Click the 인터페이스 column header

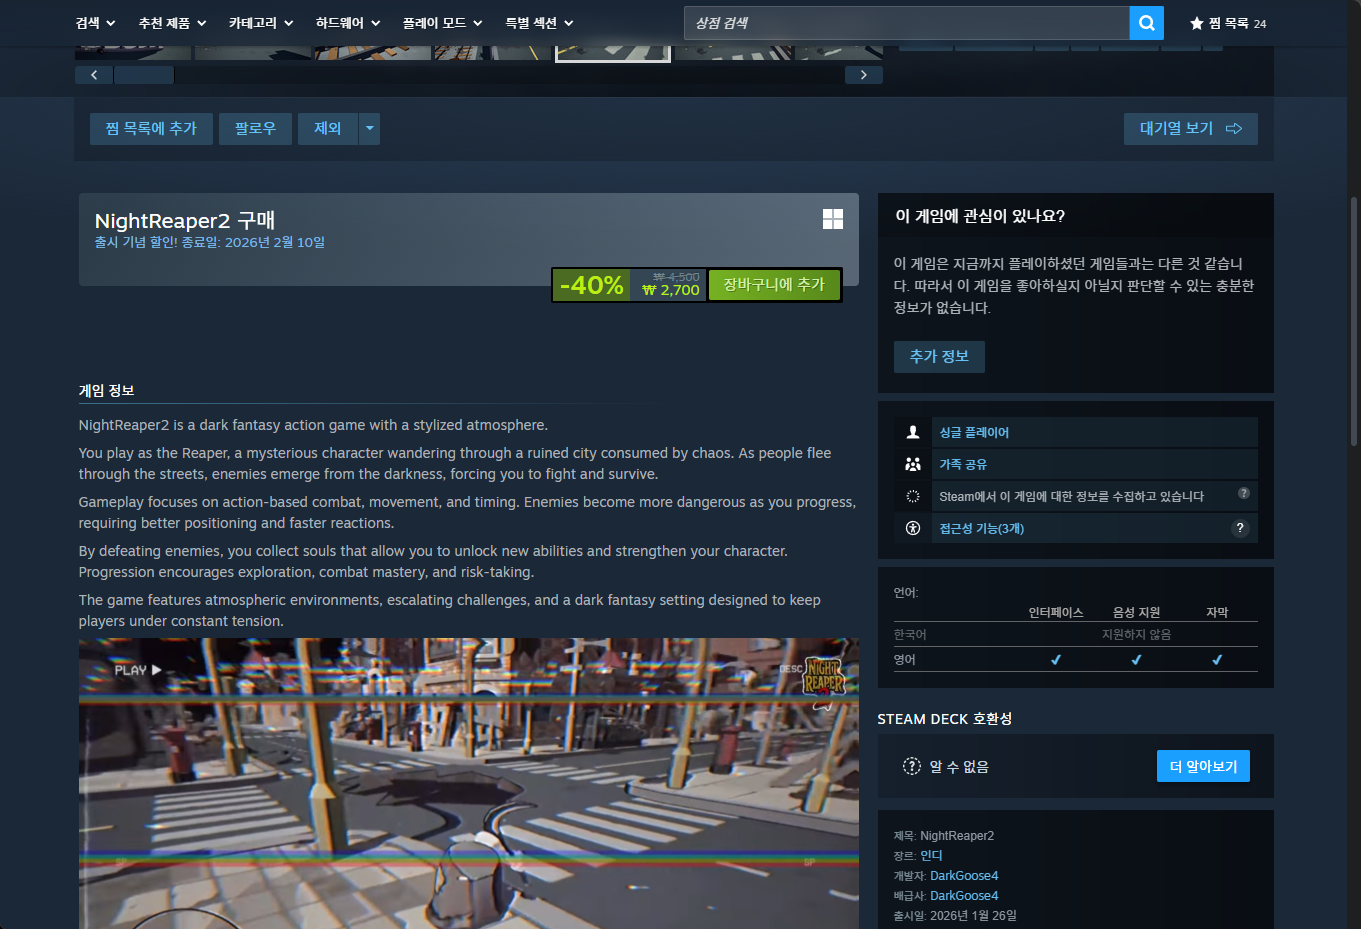tap(1056, 612)
